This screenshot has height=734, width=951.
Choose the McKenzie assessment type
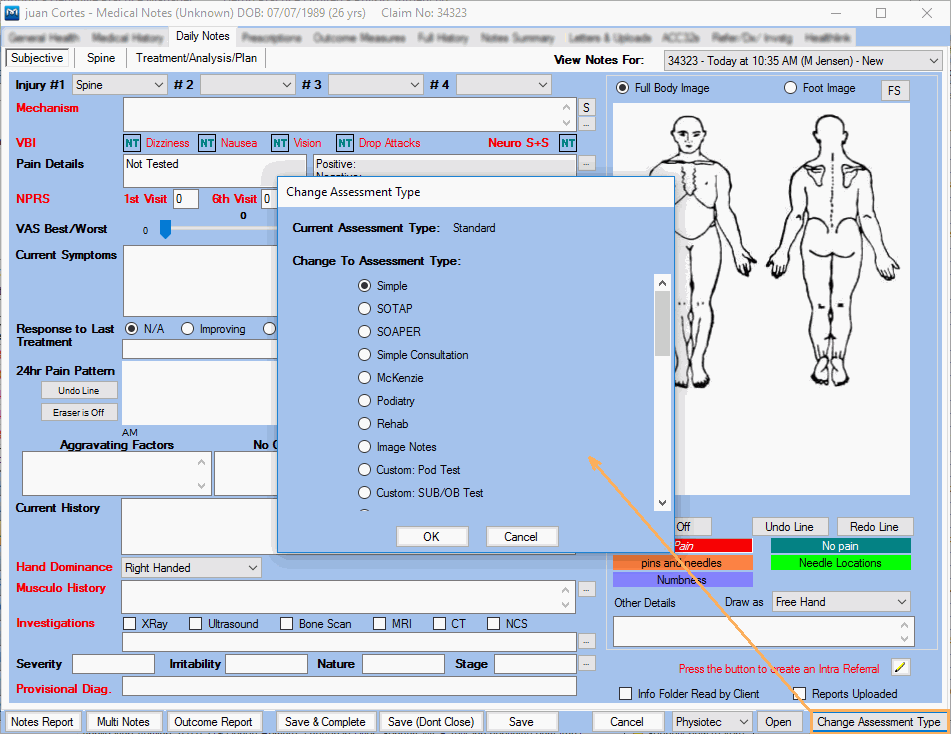366,378
